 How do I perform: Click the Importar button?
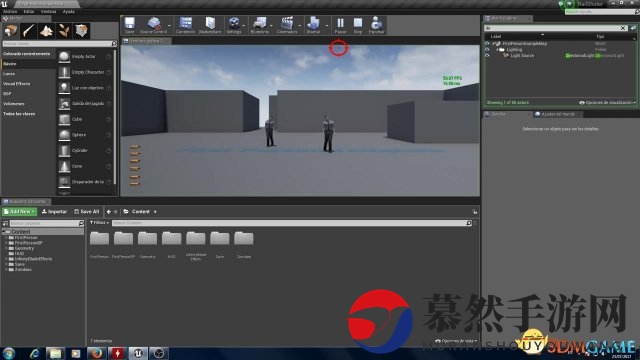point(54,211)
